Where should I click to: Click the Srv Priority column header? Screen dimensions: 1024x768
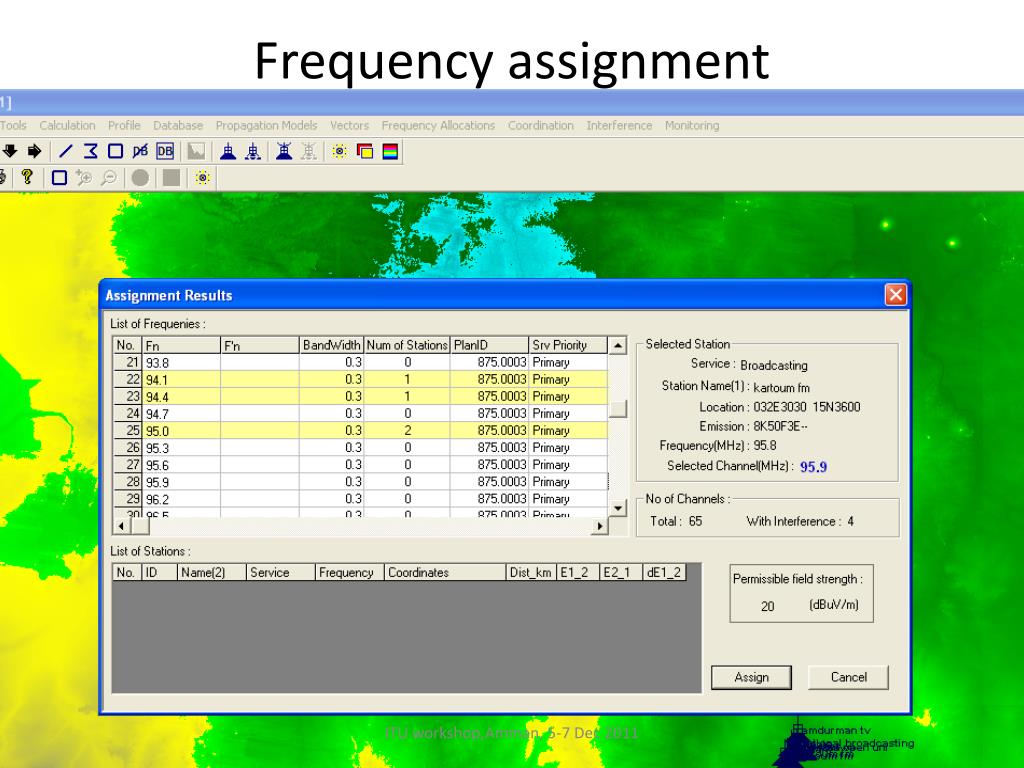568,345
